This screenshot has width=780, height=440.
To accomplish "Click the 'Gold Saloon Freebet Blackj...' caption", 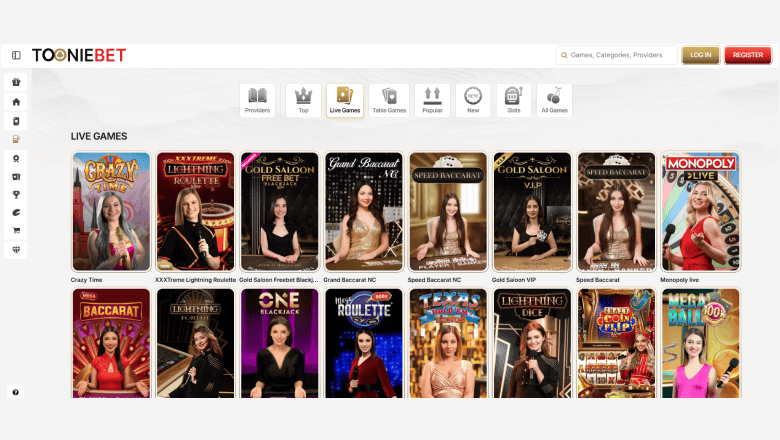I will click(279, 280).
